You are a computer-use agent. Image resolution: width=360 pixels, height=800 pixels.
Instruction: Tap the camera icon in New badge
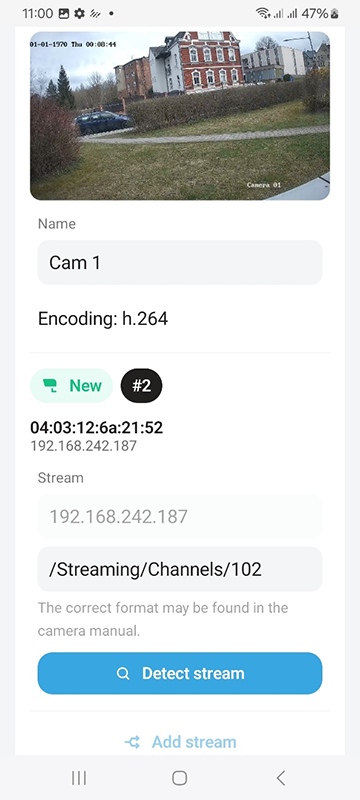click(x=49, y=385)
